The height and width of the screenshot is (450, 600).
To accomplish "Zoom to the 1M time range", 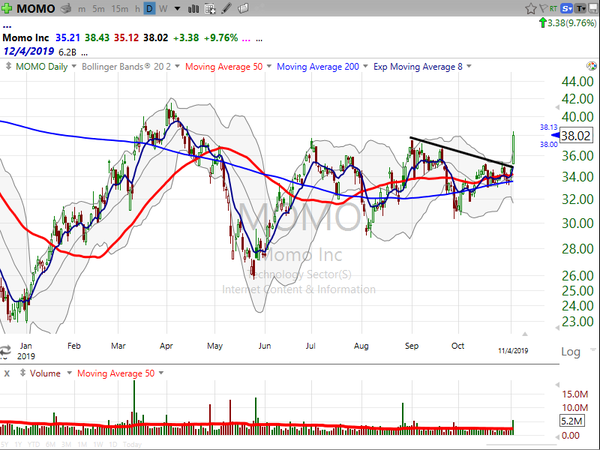I will click(x=82, y=444).
